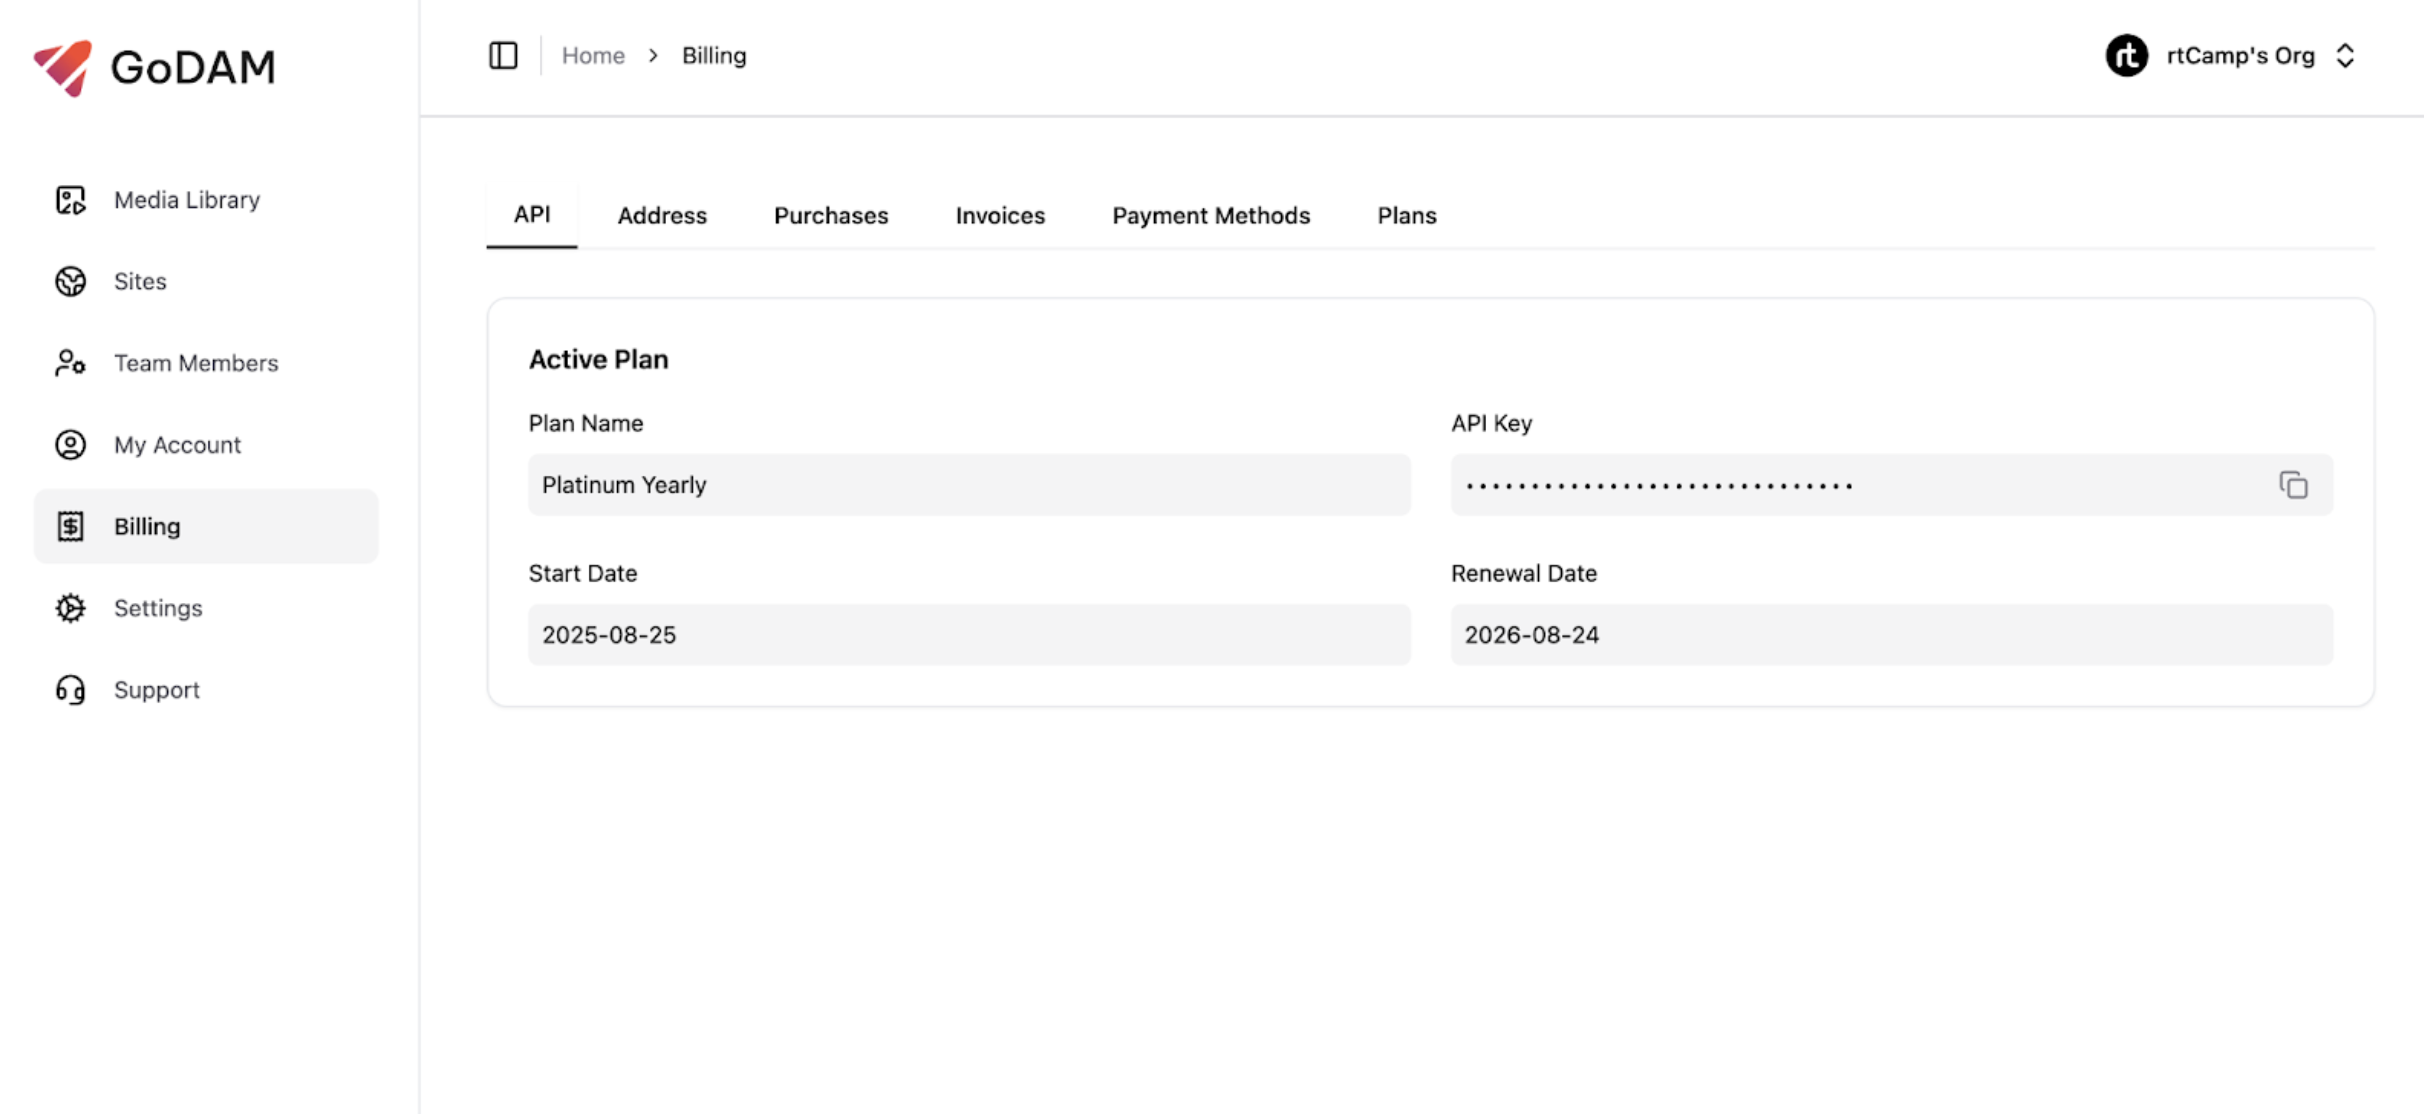2424x1114 pixels.
Task: Toggle the sidebar collapse panel icon
Action: [503, 55]
